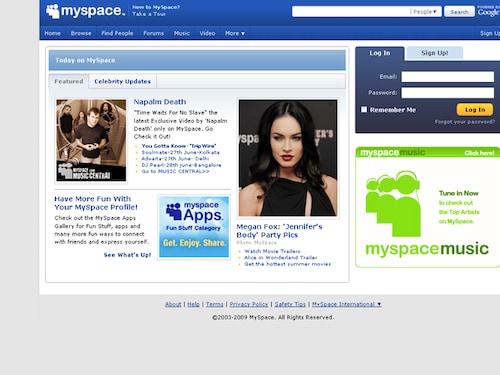Go to Home in the navigation bar
The height and width of the screenshot is (375, 500).
pos(53,33)
